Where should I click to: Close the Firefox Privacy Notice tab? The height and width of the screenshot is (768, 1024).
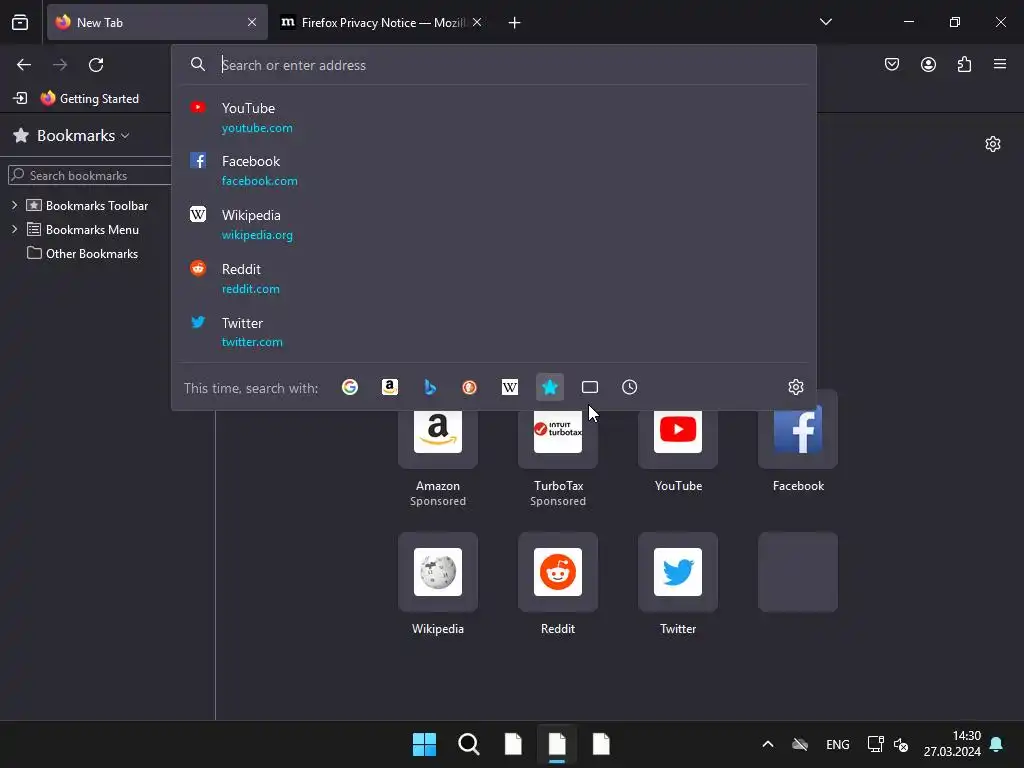477,22
